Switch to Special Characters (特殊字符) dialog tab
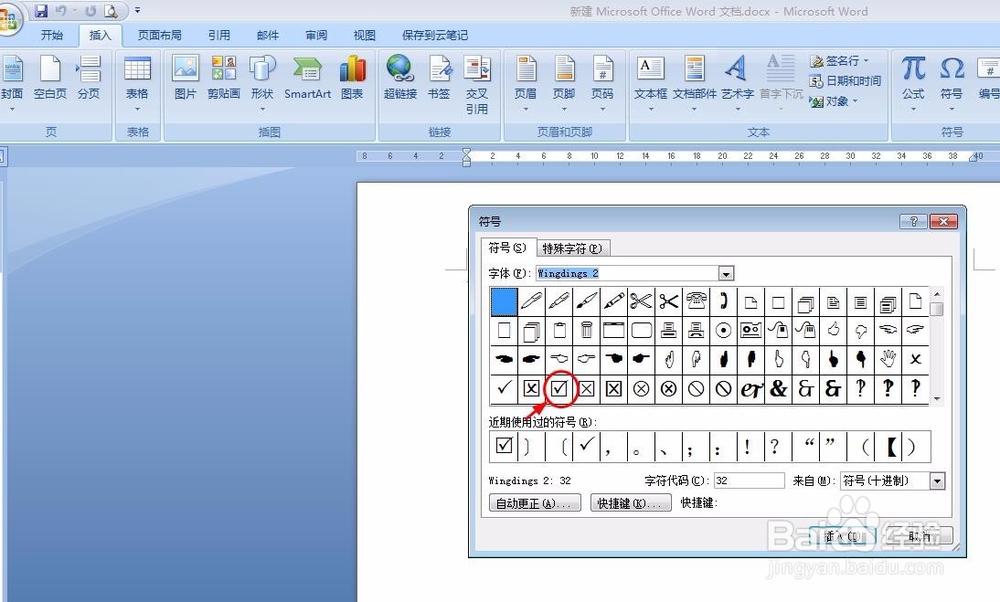1000x602 pixels. [572, 248]
